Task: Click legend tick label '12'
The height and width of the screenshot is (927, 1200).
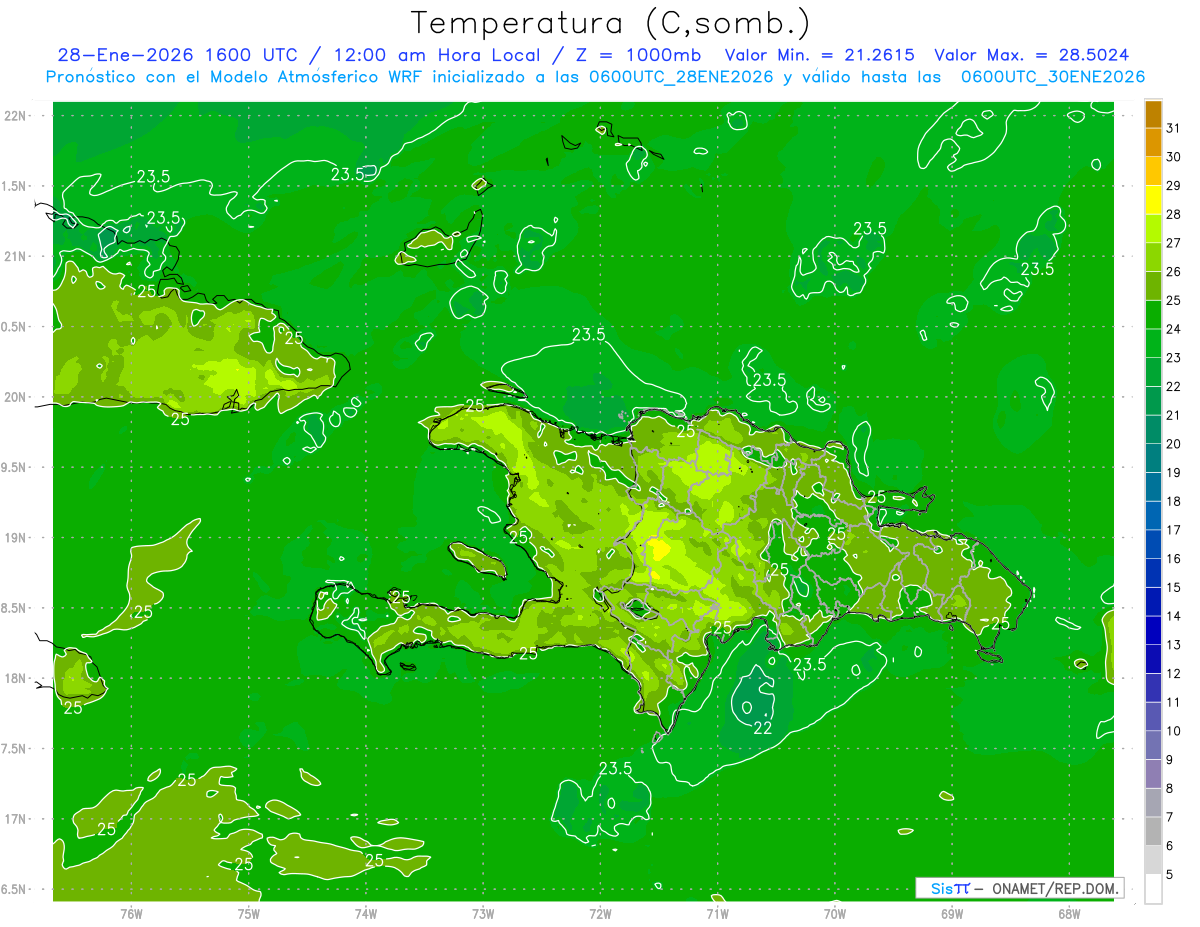Action: coord(1174,674)
